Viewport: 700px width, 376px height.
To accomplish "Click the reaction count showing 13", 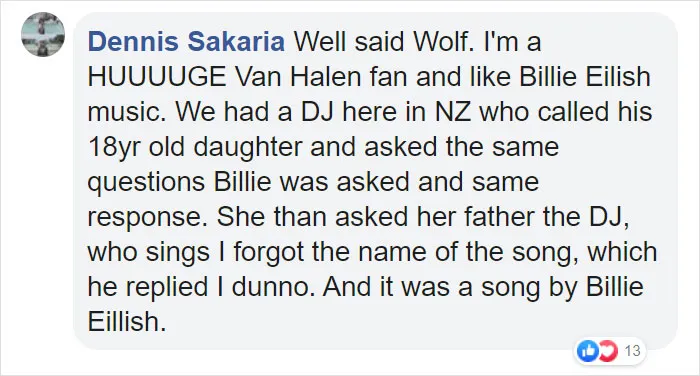I will point(632,351).
